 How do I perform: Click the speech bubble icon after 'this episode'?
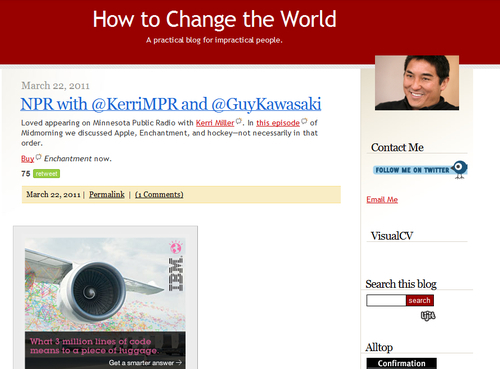[x=304, y=121]
